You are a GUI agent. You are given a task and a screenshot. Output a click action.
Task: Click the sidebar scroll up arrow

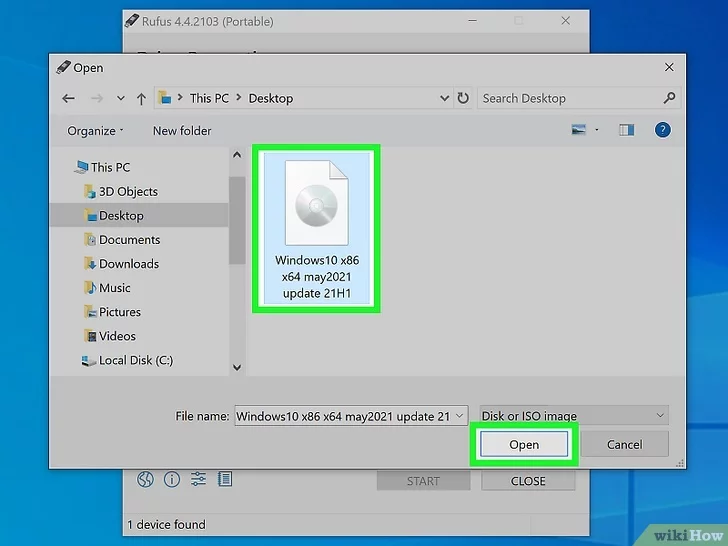pos(237,155)
